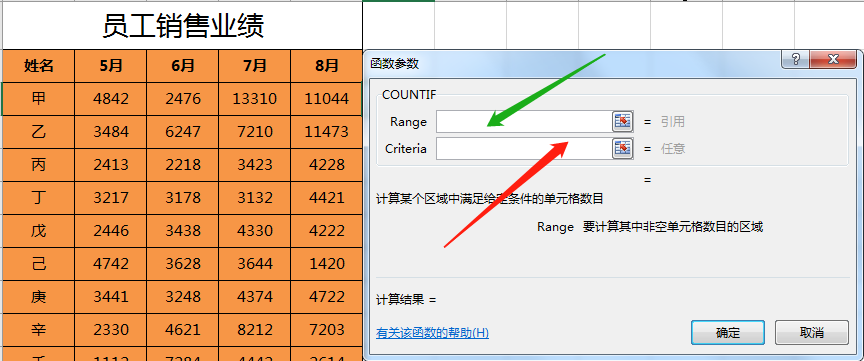Select cell with value 3628
Screen dimensions: 864x361
tap(182, 265)
